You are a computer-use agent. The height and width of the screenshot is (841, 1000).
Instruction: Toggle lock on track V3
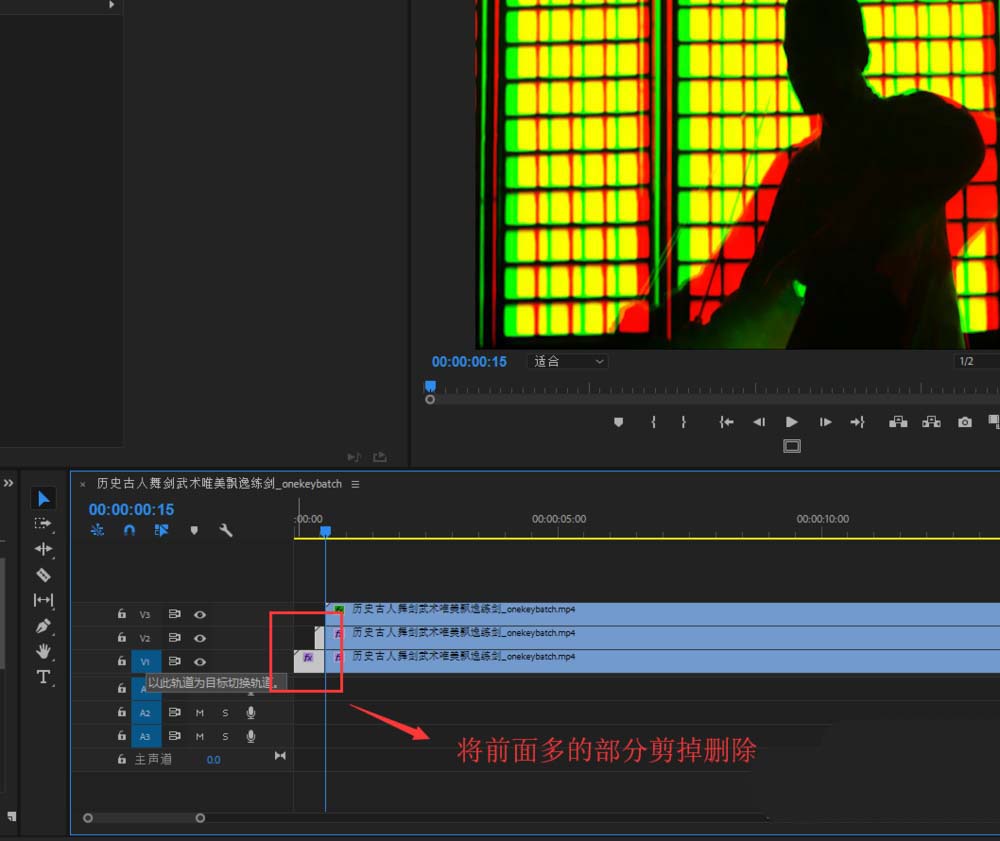[x=122, y=614]
